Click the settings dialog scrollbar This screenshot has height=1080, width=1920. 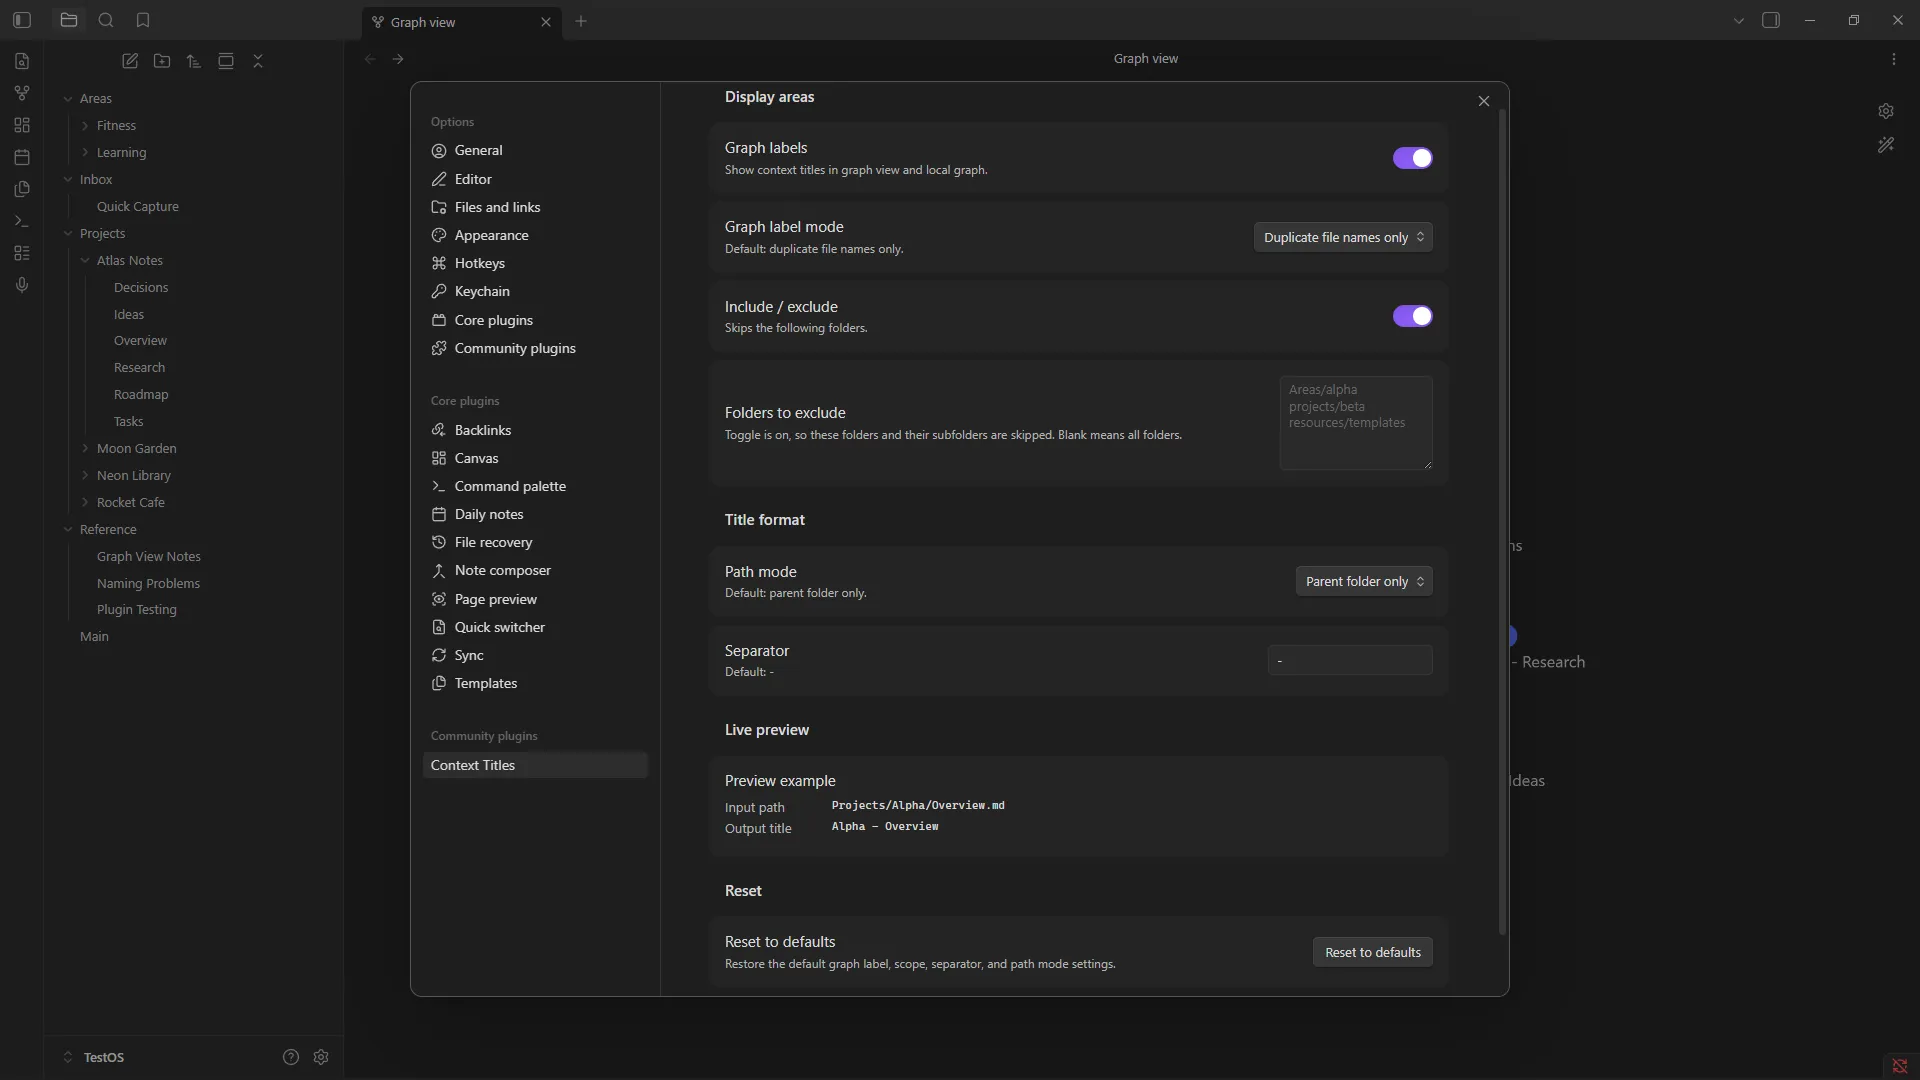point(1502,522)
